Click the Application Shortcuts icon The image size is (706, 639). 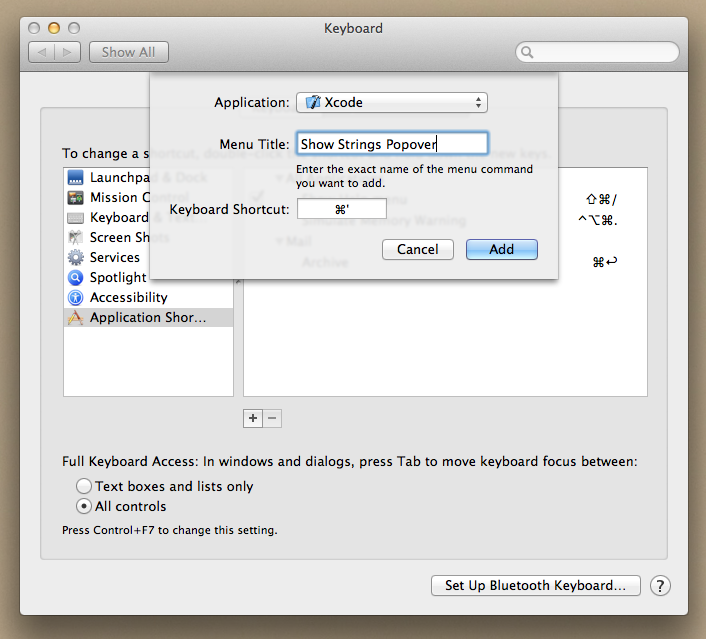point(75,317)
